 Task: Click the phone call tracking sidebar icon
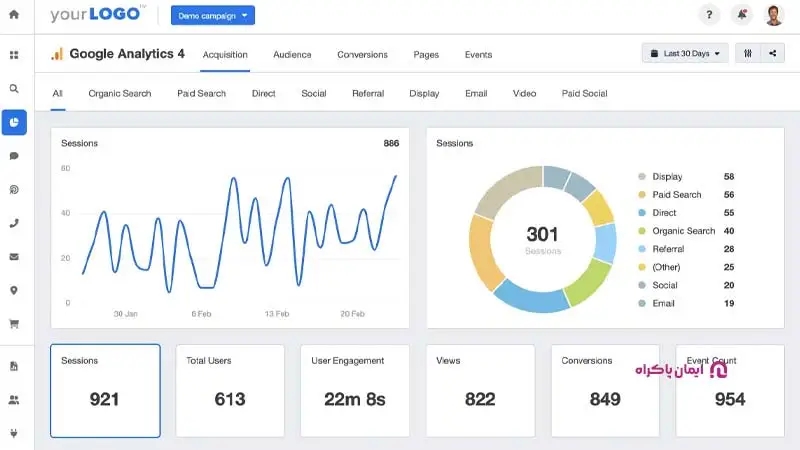(14, 223)
